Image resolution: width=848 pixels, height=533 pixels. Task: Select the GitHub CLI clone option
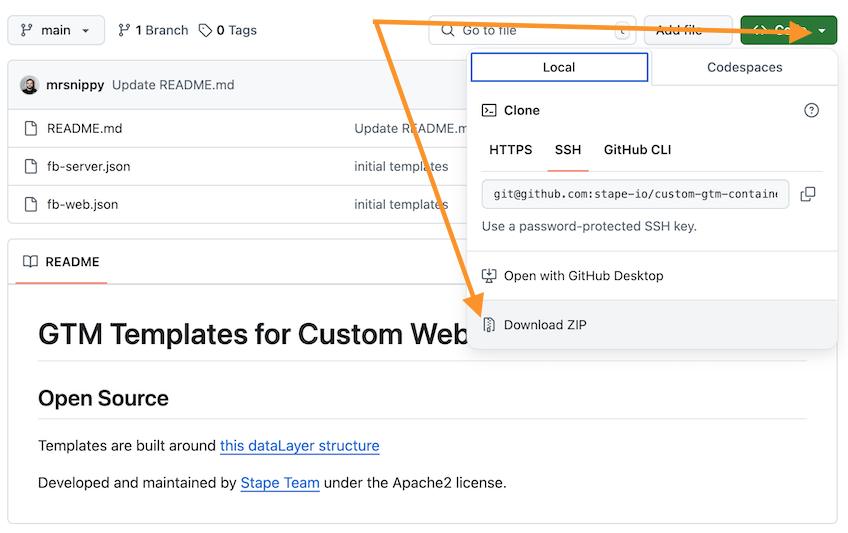coord(638,150)
